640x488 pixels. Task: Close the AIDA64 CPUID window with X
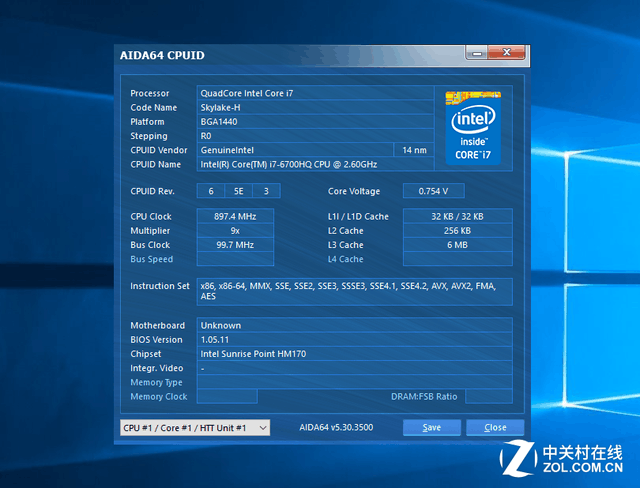coord(506,53)
